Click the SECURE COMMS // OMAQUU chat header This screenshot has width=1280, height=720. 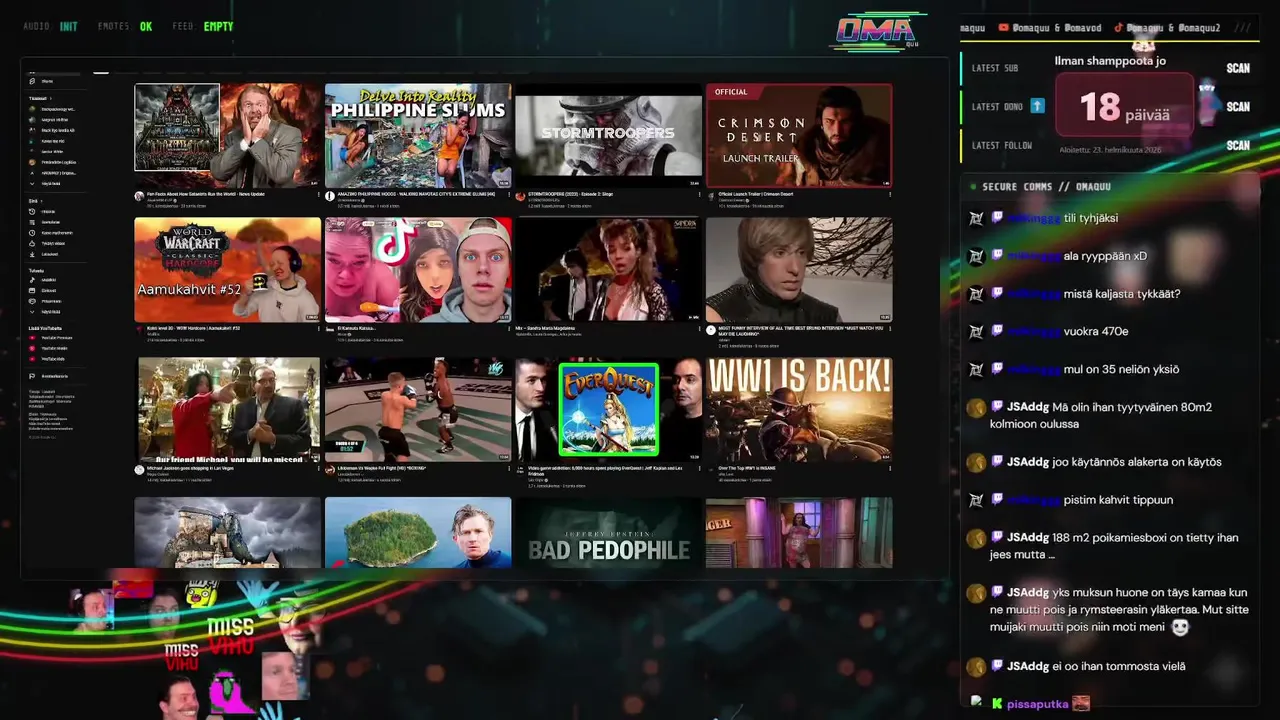(1046, 186)
